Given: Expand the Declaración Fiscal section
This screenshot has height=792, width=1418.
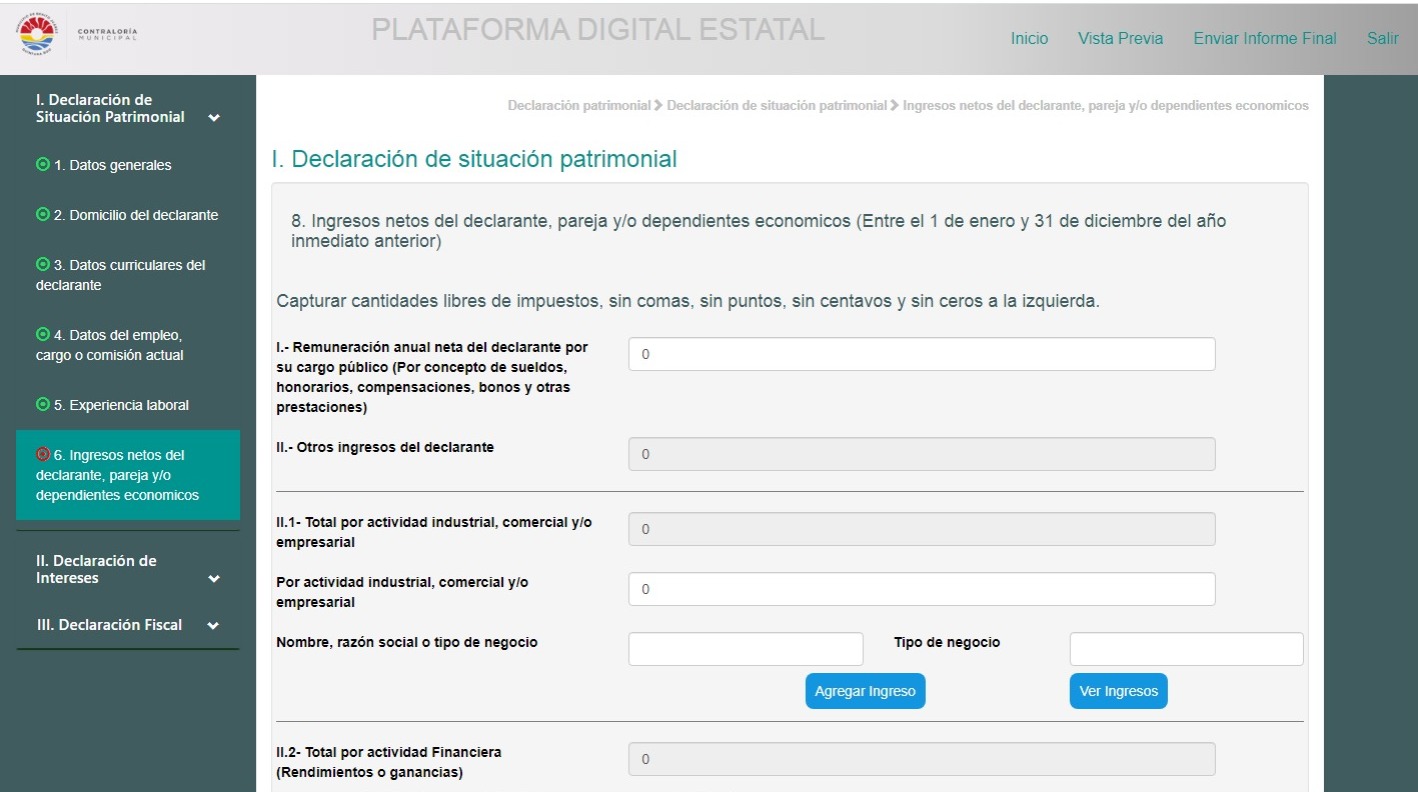Looking at the screenshot, I should point(213,626).
